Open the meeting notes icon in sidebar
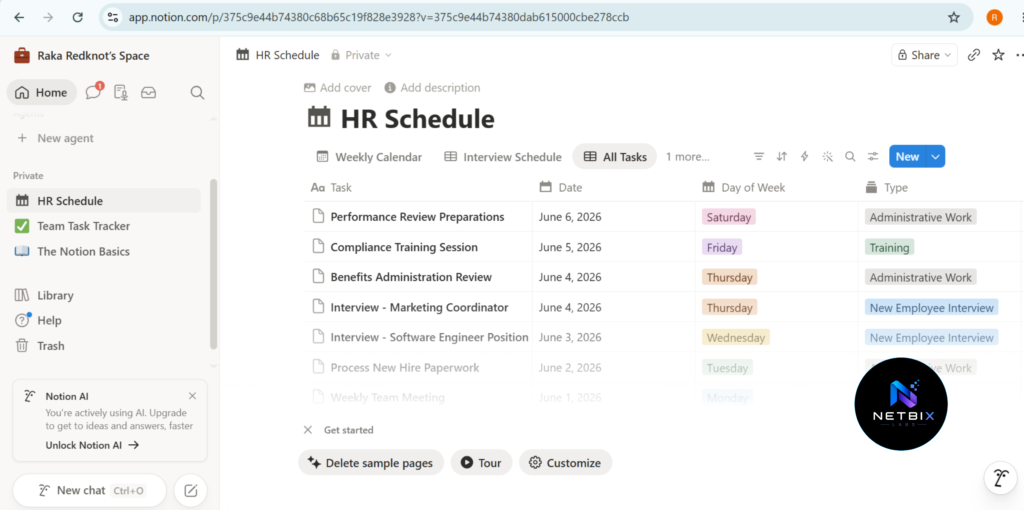The image size is (1024, 510). tap(121, 93)
